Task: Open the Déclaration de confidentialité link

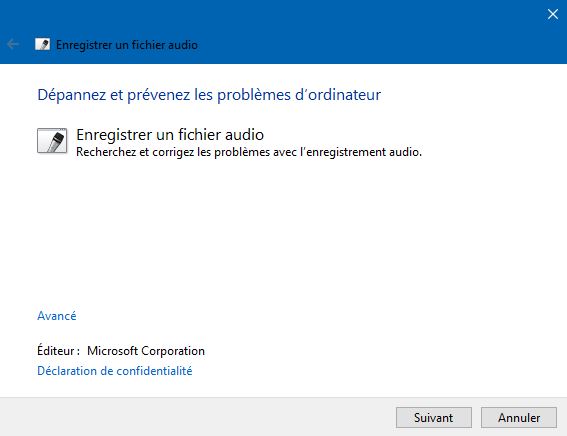Action: tap(115, 371)
